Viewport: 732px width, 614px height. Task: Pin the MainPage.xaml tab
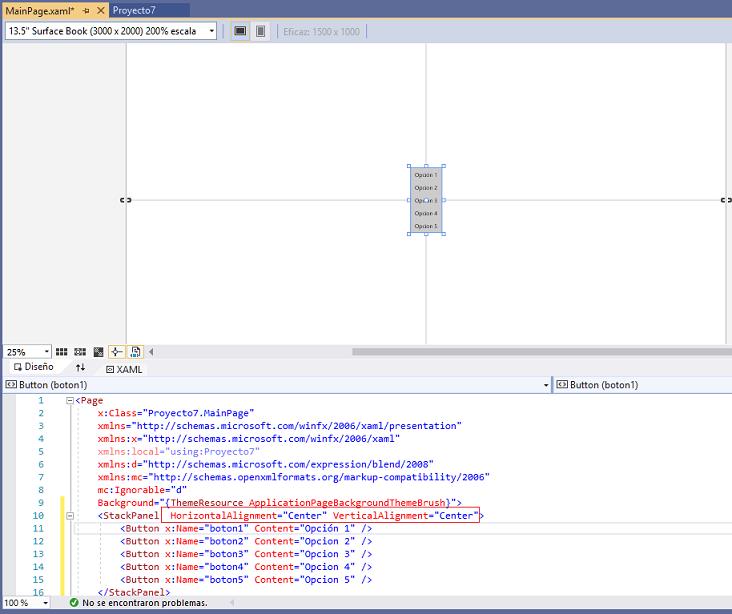[86, 10]
